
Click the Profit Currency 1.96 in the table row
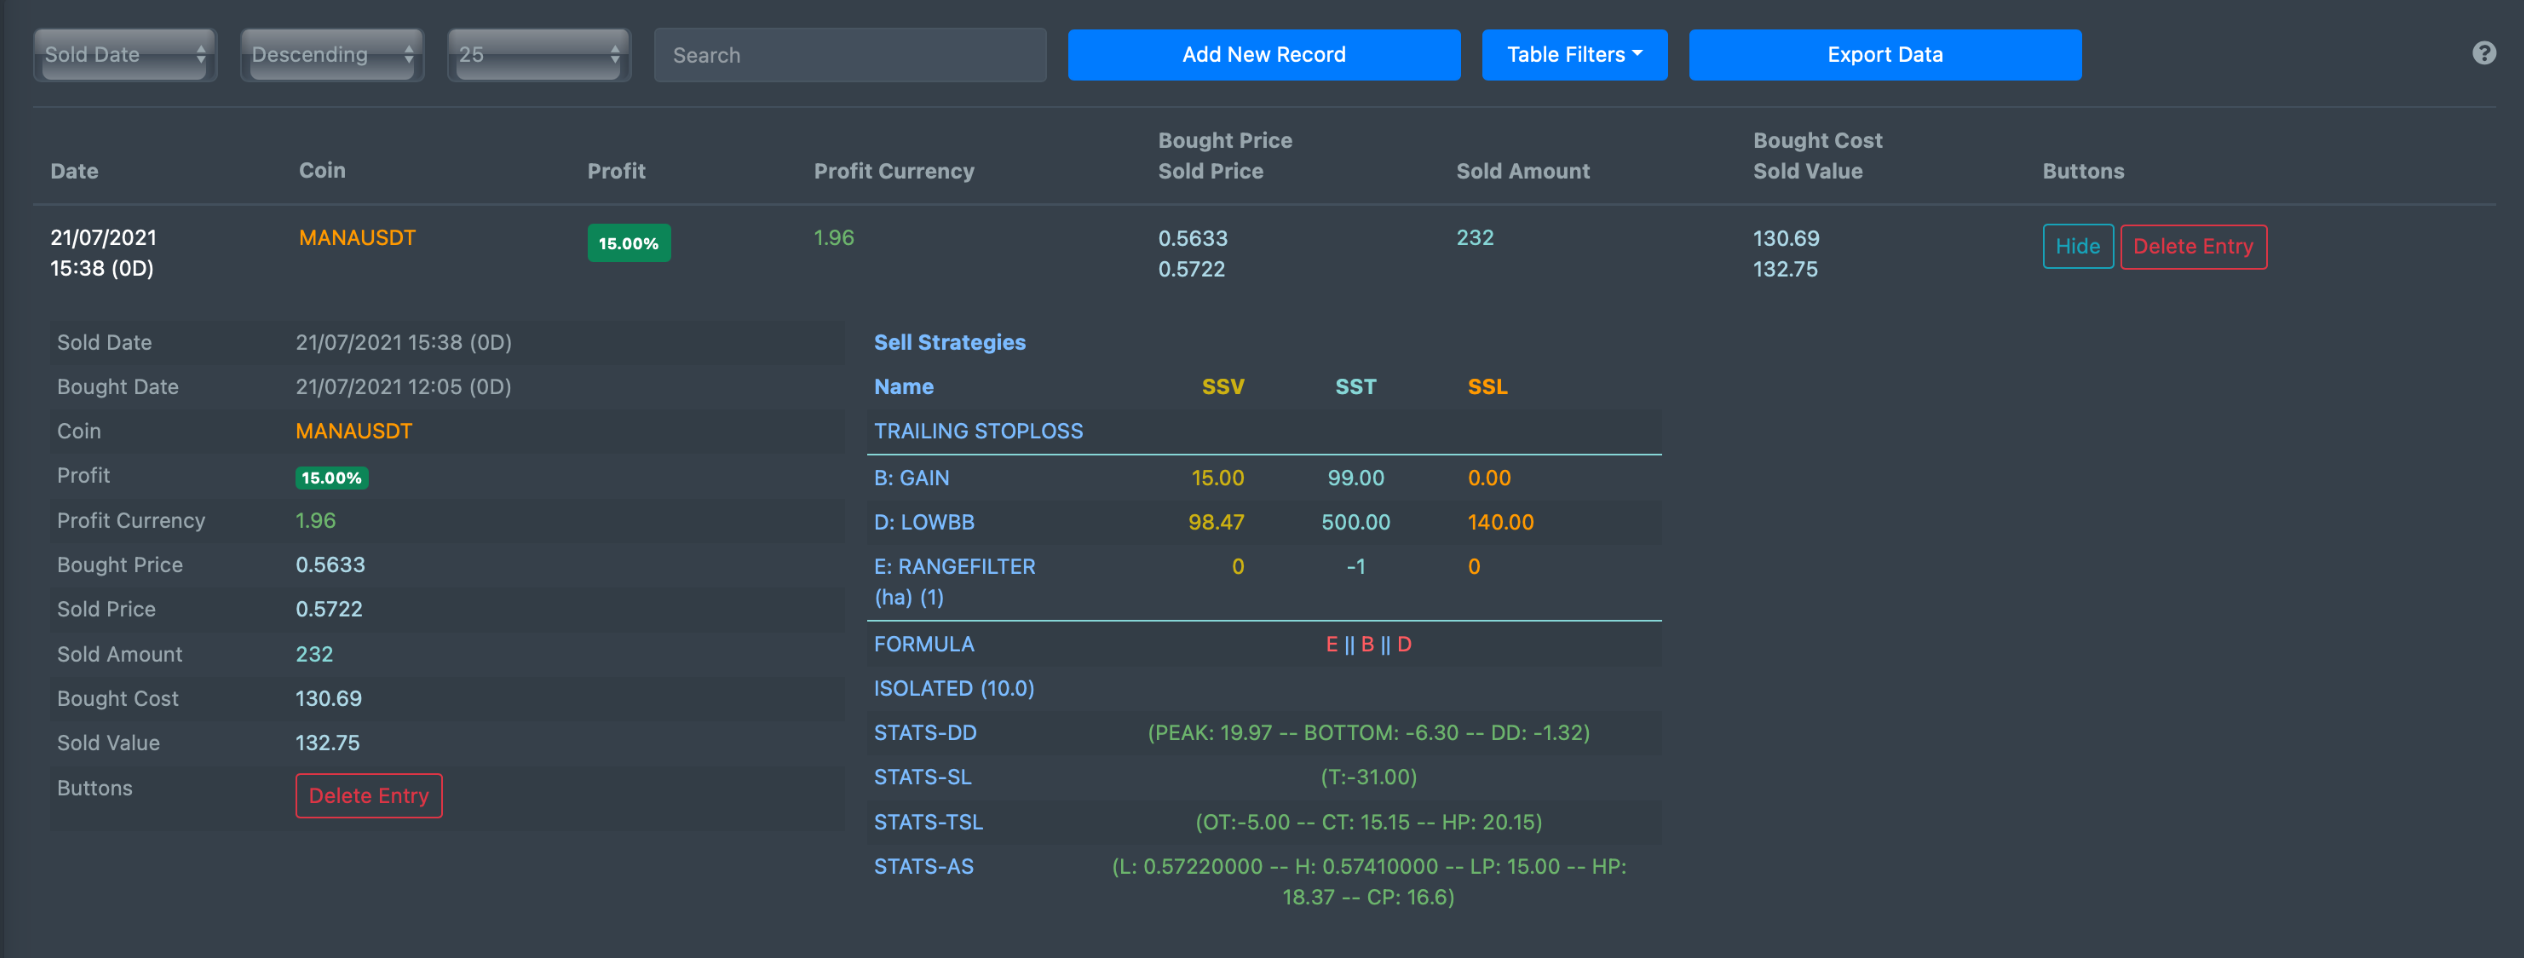click(834, 238)
